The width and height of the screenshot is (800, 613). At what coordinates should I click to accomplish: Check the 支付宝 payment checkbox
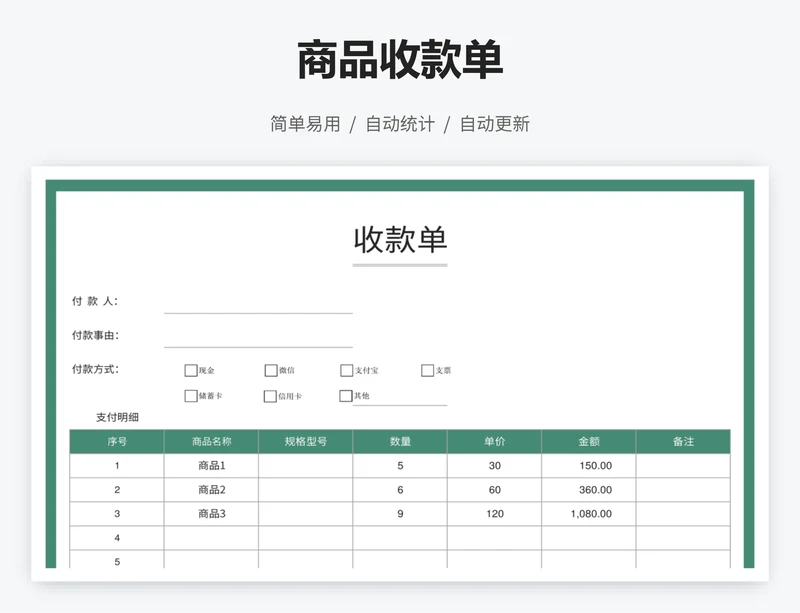(346, 371)
